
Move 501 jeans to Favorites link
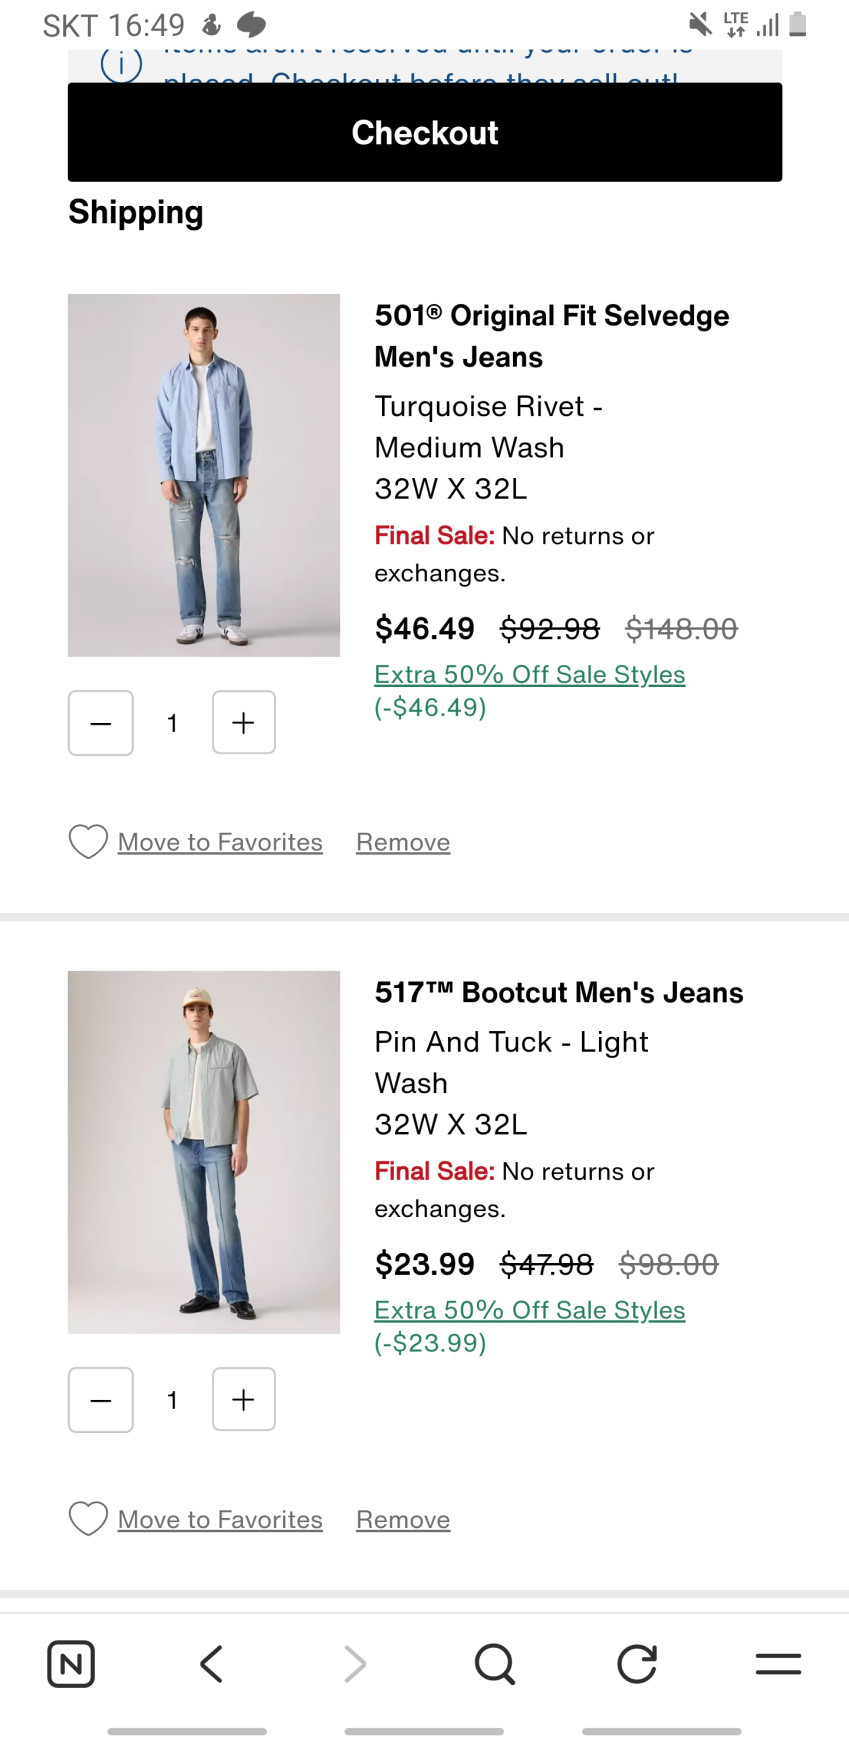coord(220,843)
